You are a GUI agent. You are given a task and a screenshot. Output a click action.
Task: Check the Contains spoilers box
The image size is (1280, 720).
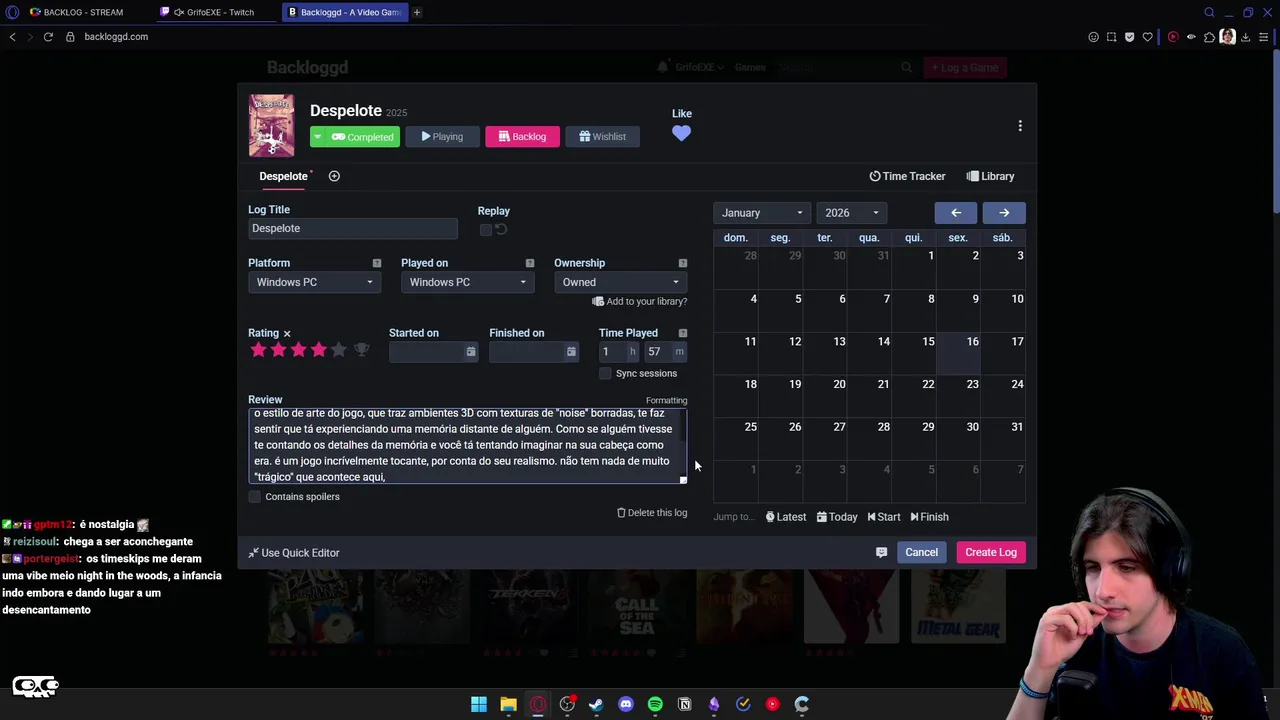255,497
